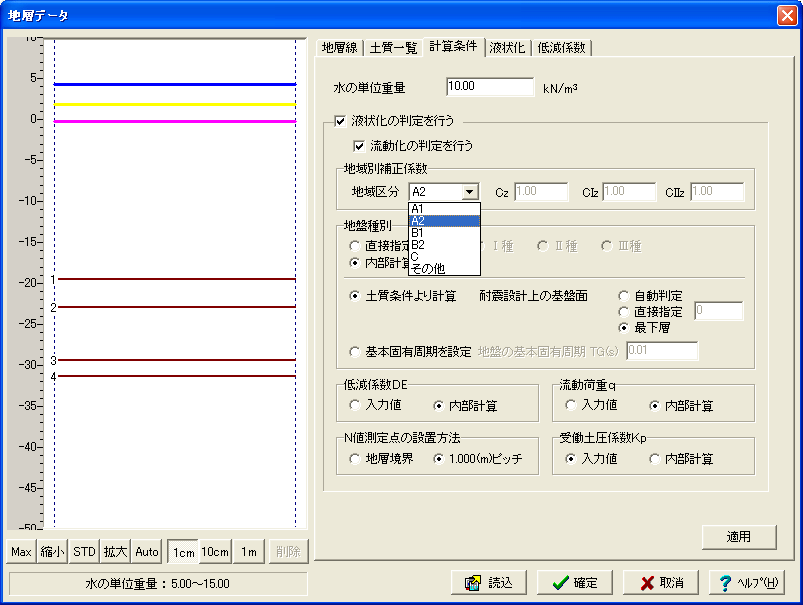
Task: Choose B2 from the region list
Action: tap(444, 244)
